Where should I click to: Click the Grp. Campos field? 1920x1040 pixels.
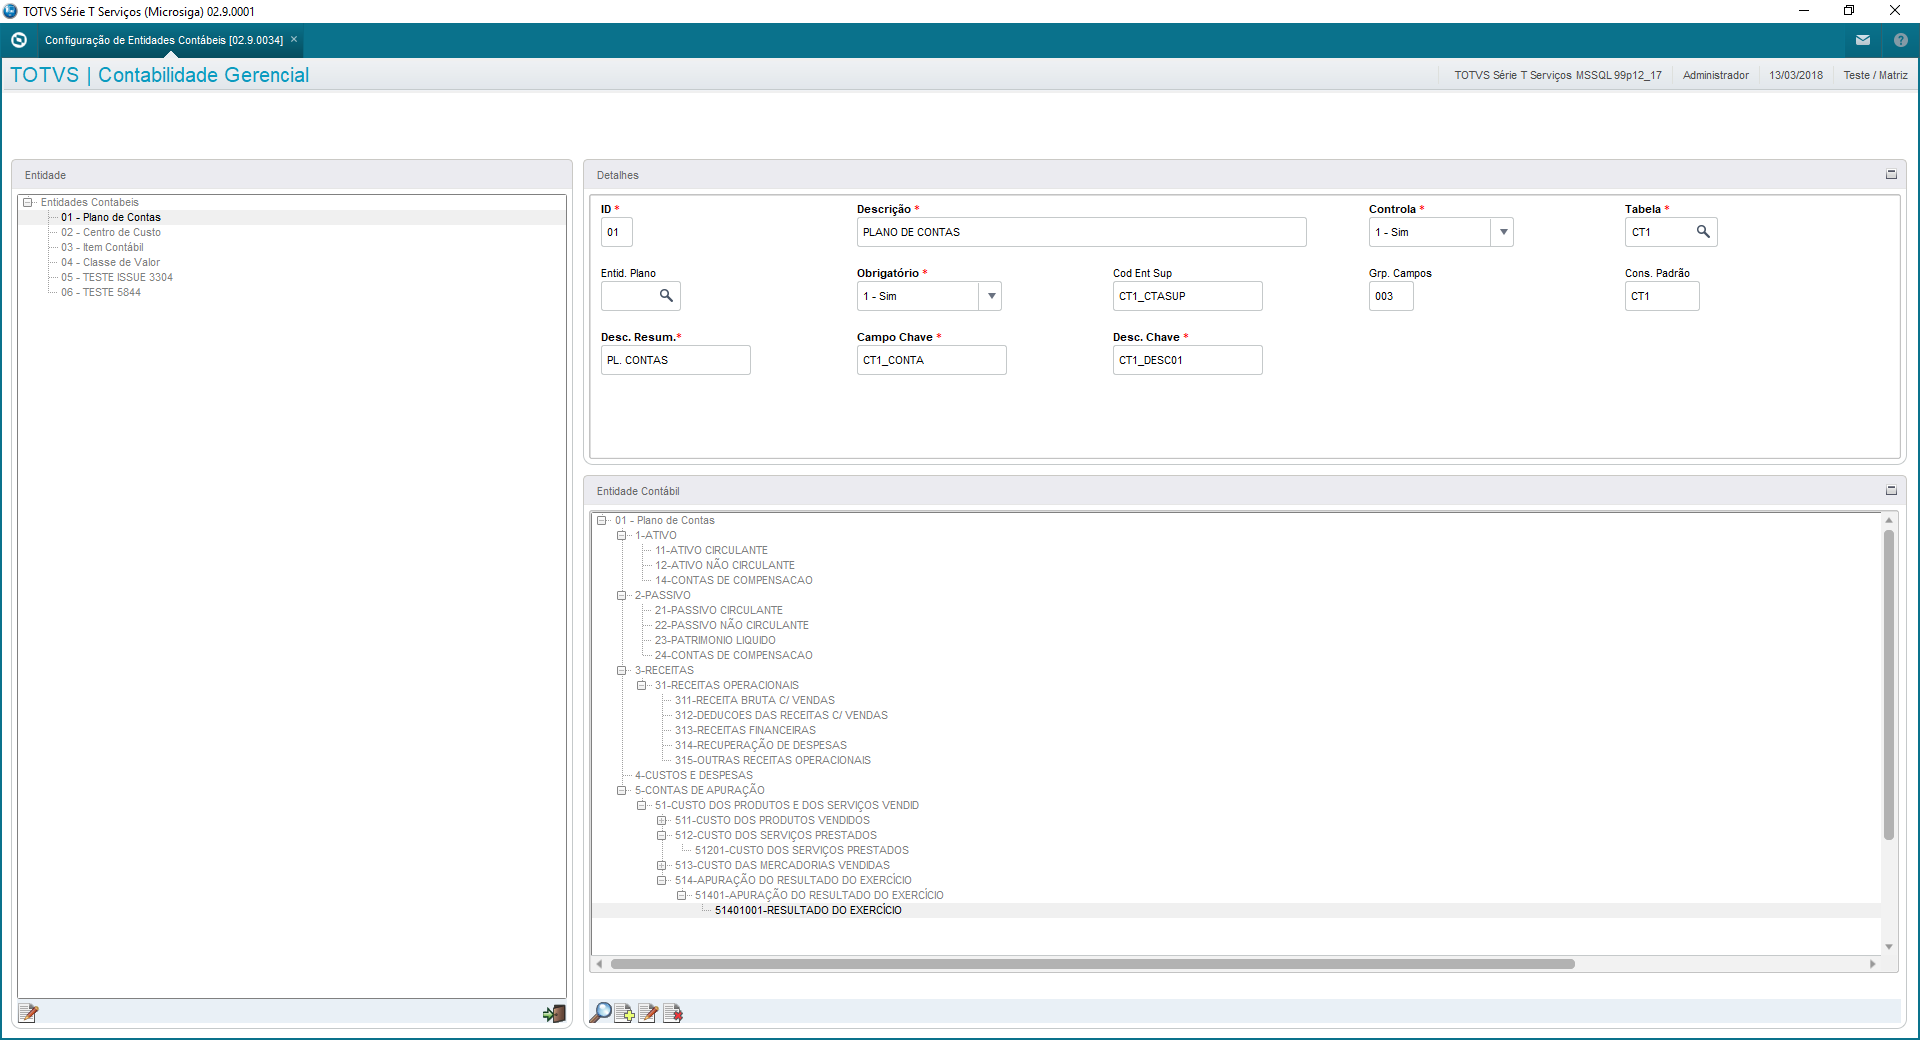click(1390, 296)
